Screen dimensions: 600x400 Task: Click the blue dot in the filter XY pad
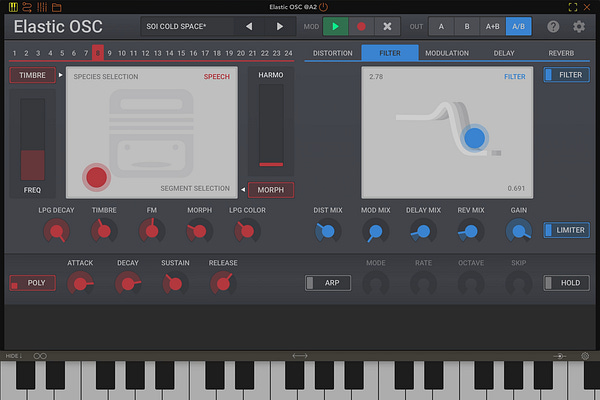(474, 138)
